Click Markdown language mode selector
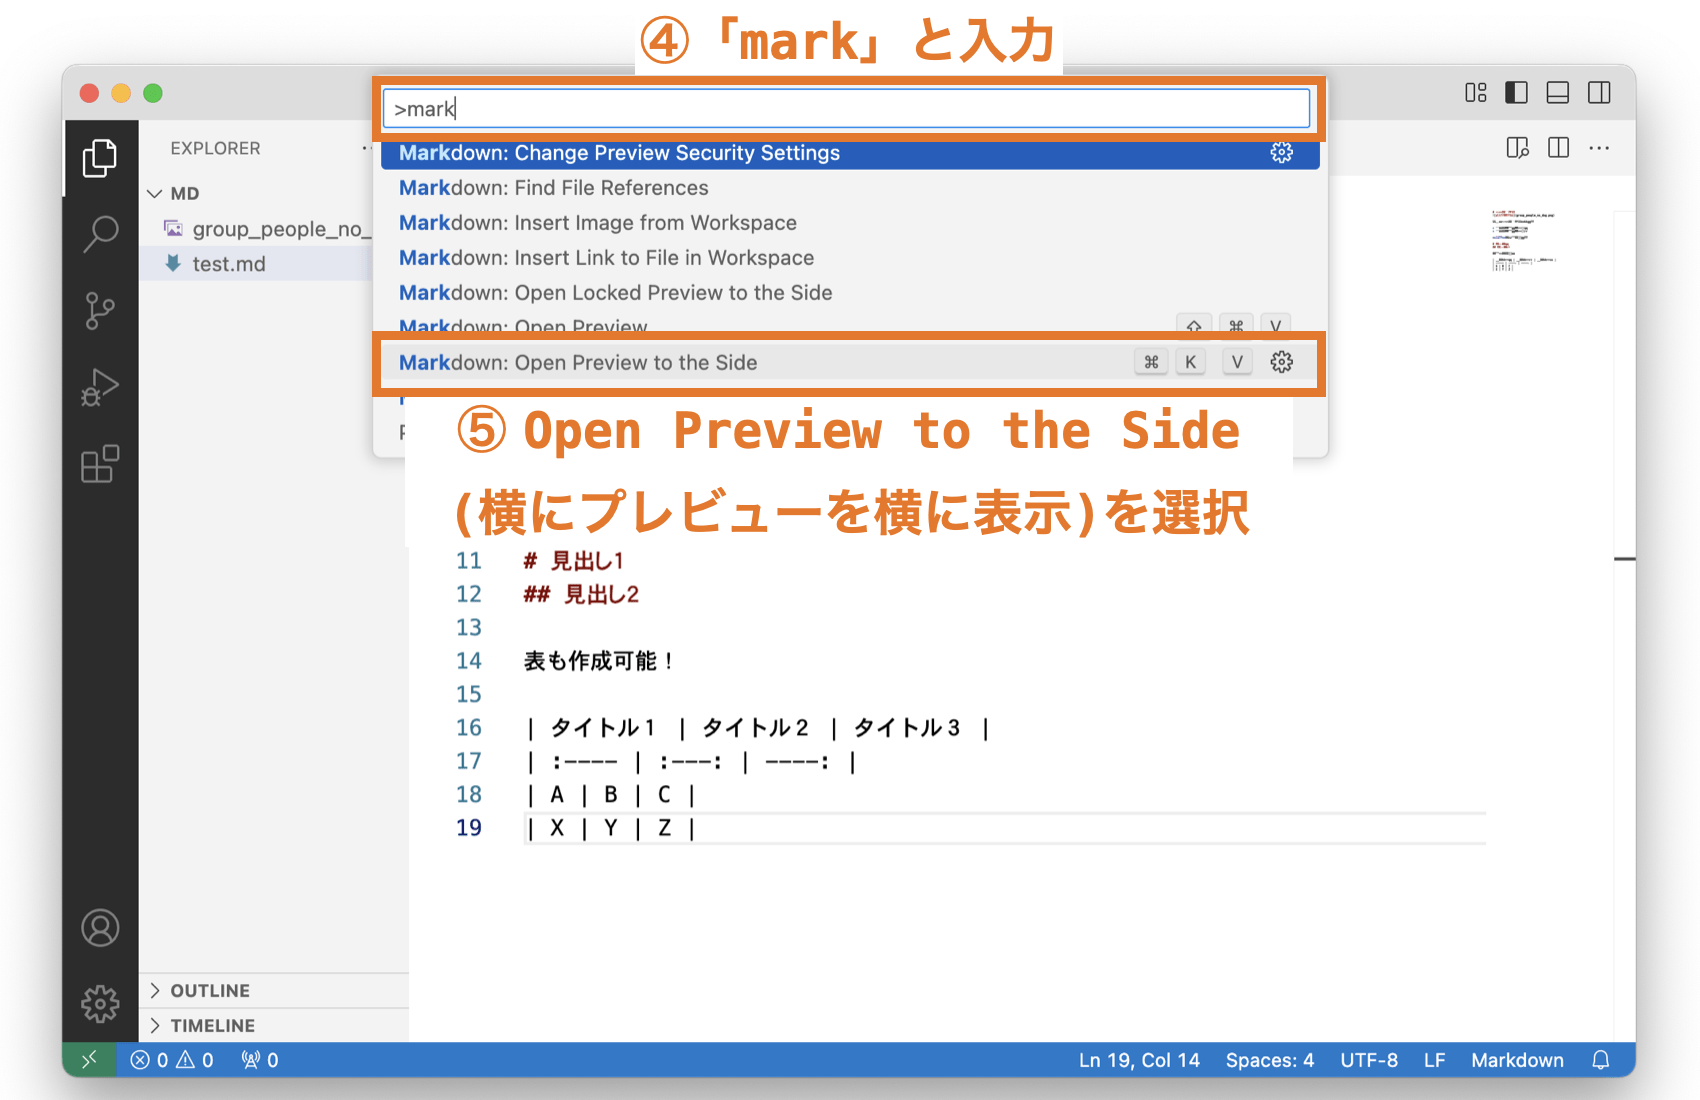The width and height of the screenshot is (1700, 1100). click(1517, 1060)
